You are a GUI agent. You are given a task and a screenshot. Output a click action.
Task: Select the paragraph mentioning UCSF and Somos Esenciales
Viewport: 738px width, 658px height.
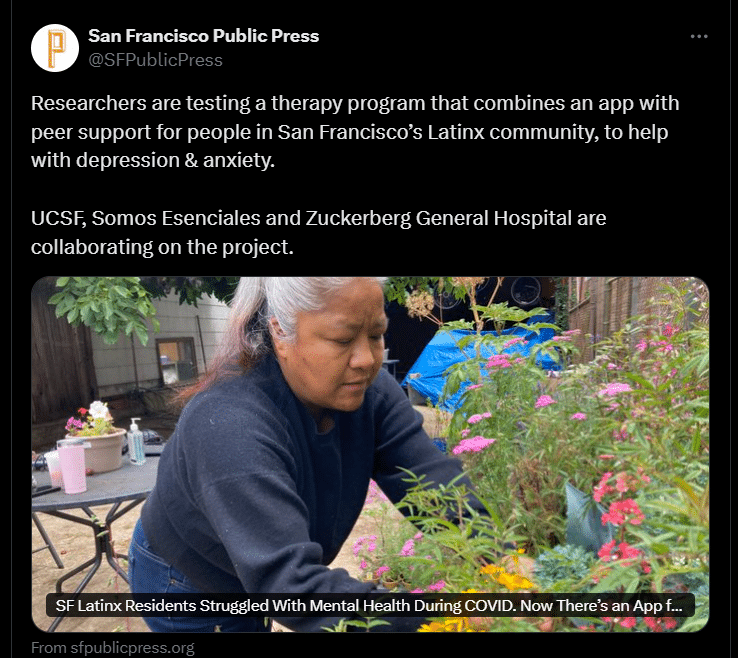(x=319, y=232)
